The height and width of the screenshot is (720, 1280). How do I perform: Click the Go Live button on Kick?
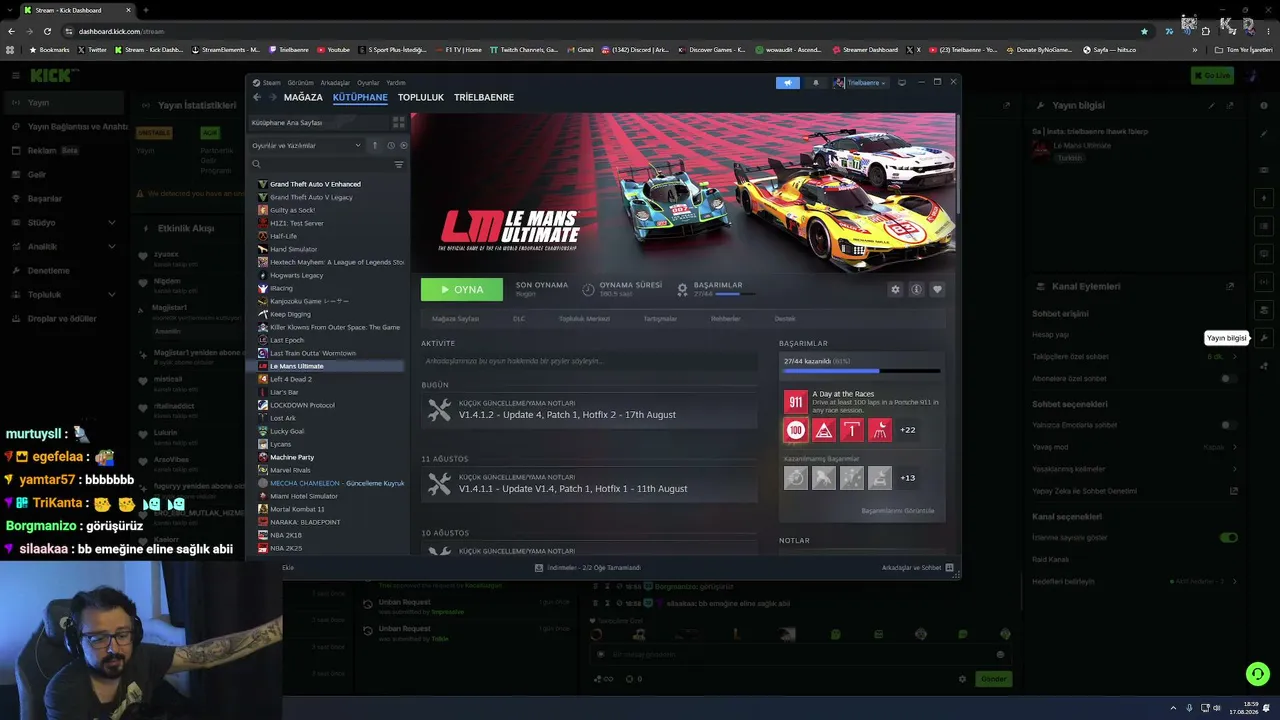(1212, 75)
